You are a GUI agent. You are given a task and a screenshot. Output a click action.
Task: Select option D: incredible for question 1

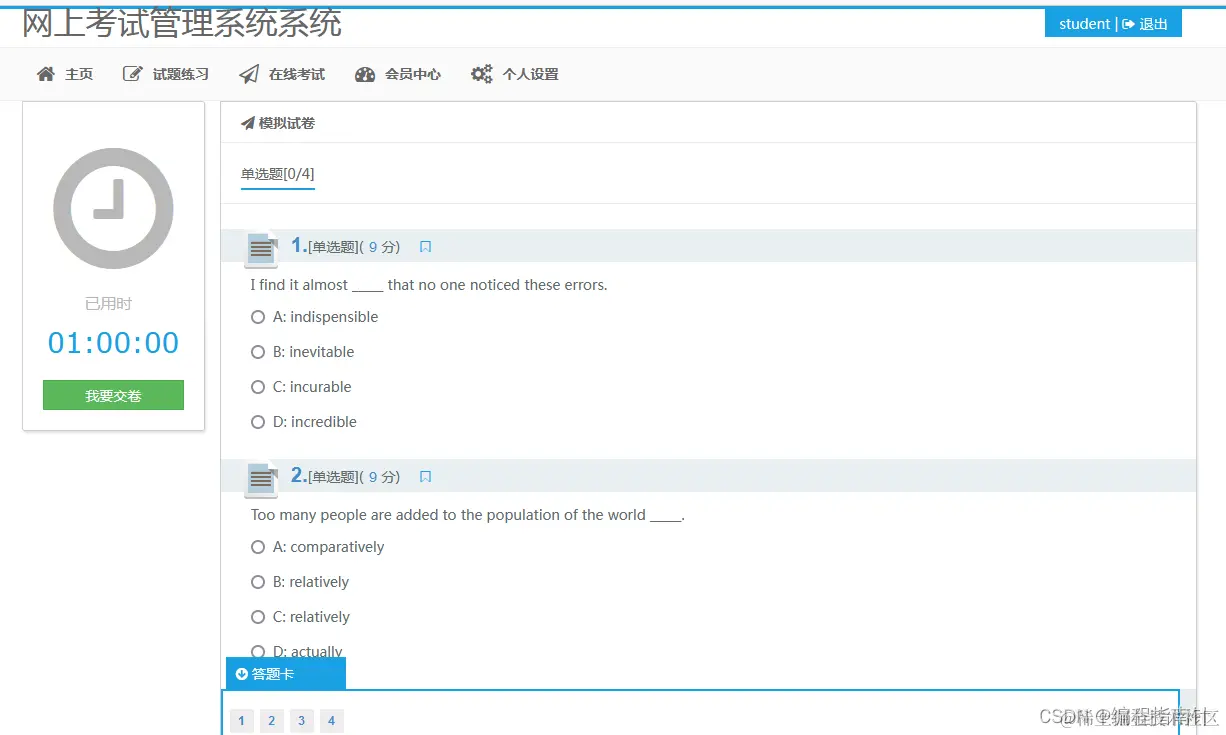pyautogui.click(x=258, y=422)
